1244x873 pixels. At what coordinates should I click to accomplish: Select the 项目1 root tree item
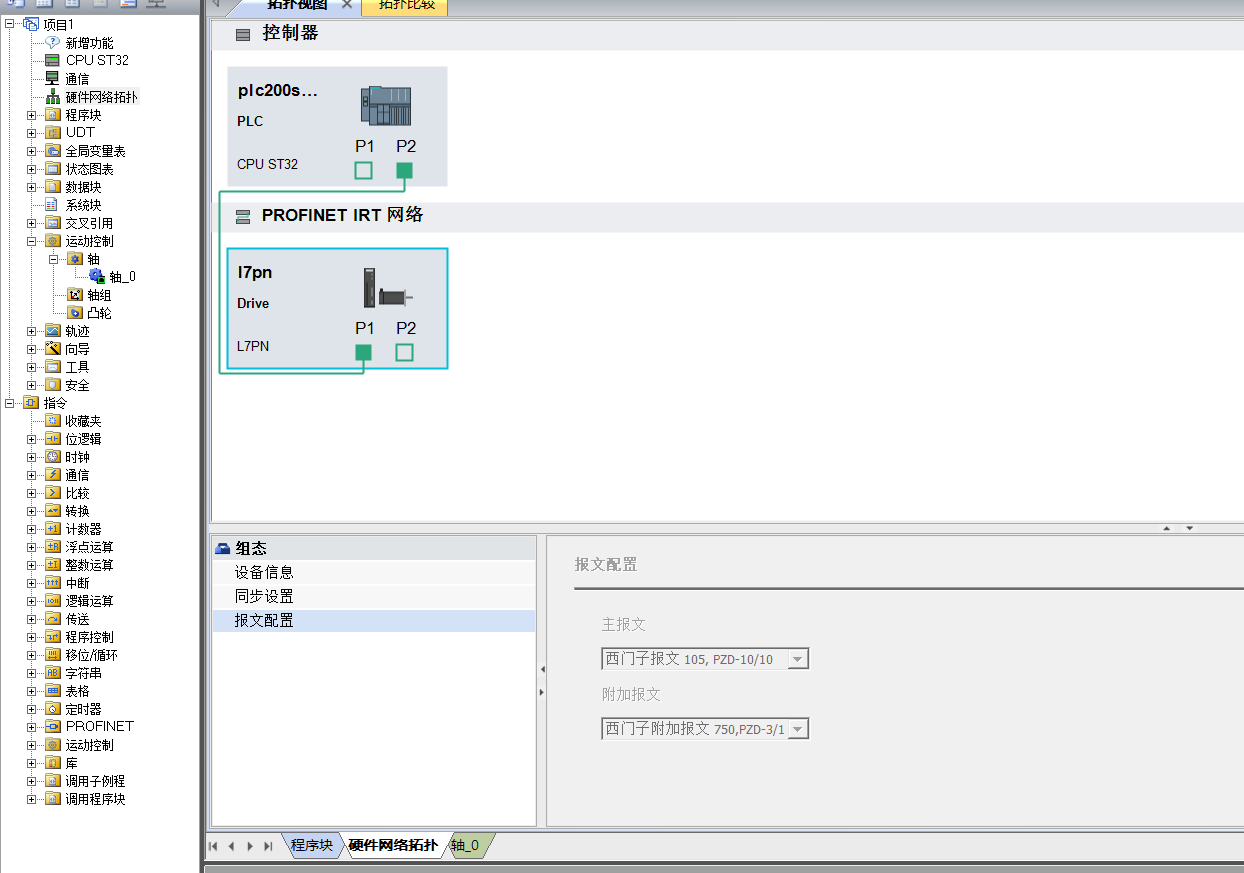[58, 24]
